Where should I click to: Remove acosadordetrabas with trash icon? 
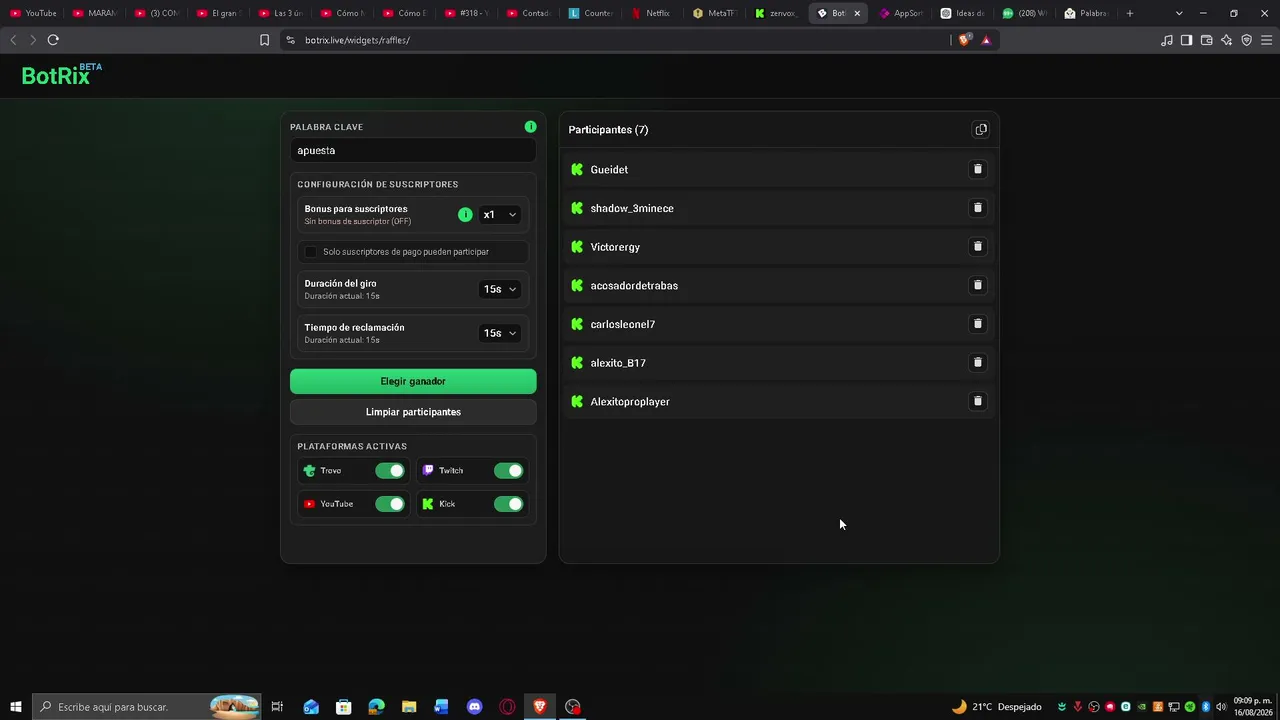click(x=978, y=285)
